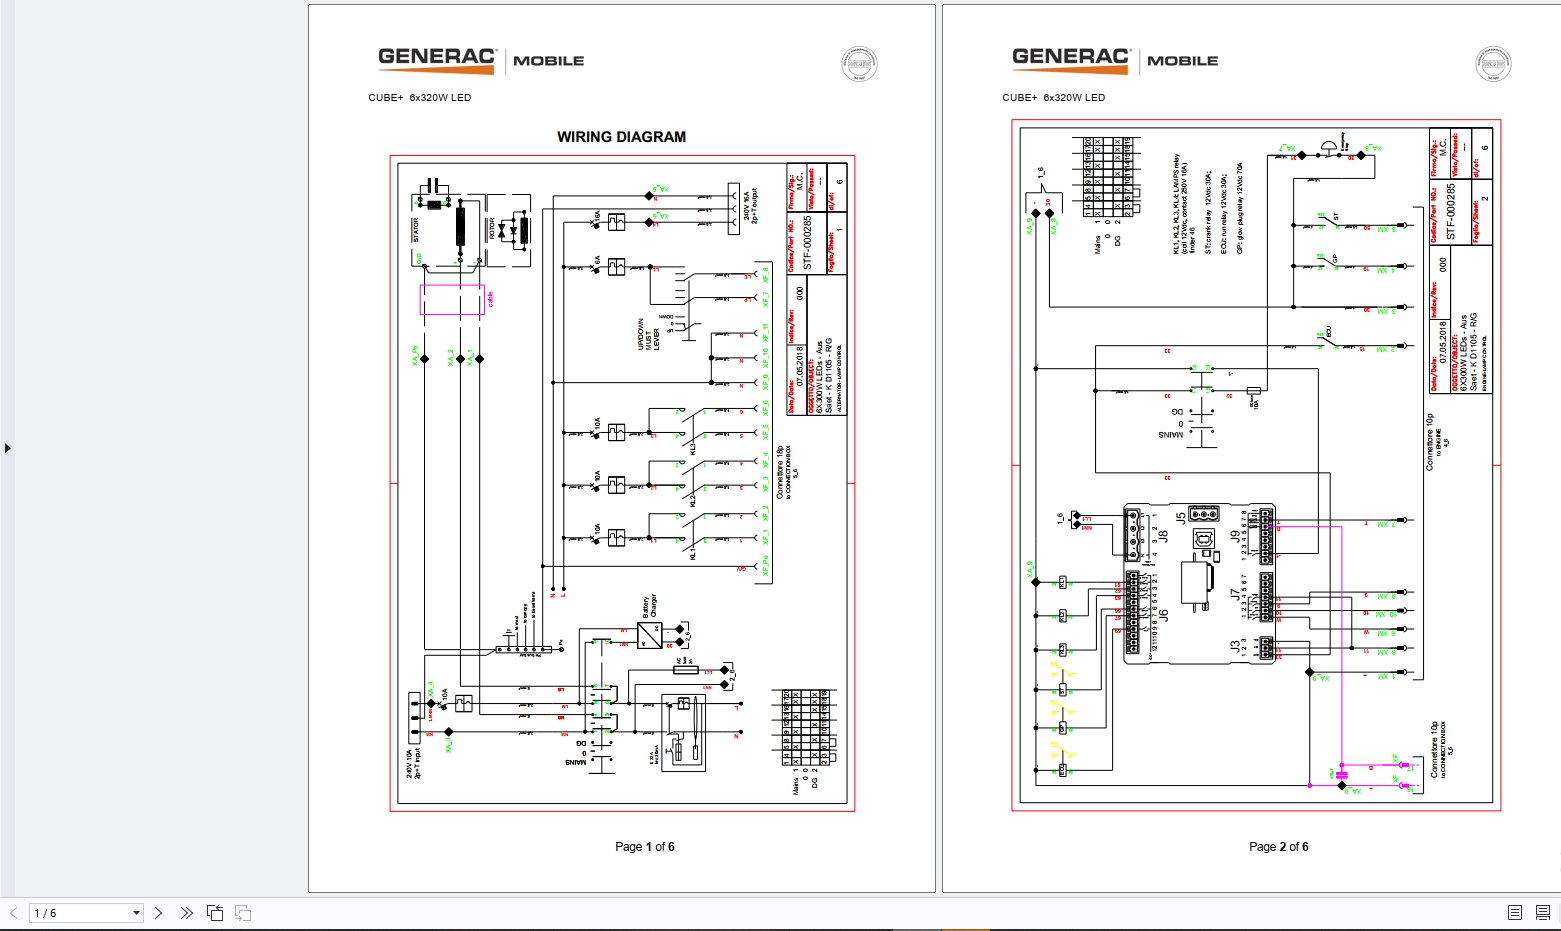Expand the left navigation panel arrow

coord(7,448)
